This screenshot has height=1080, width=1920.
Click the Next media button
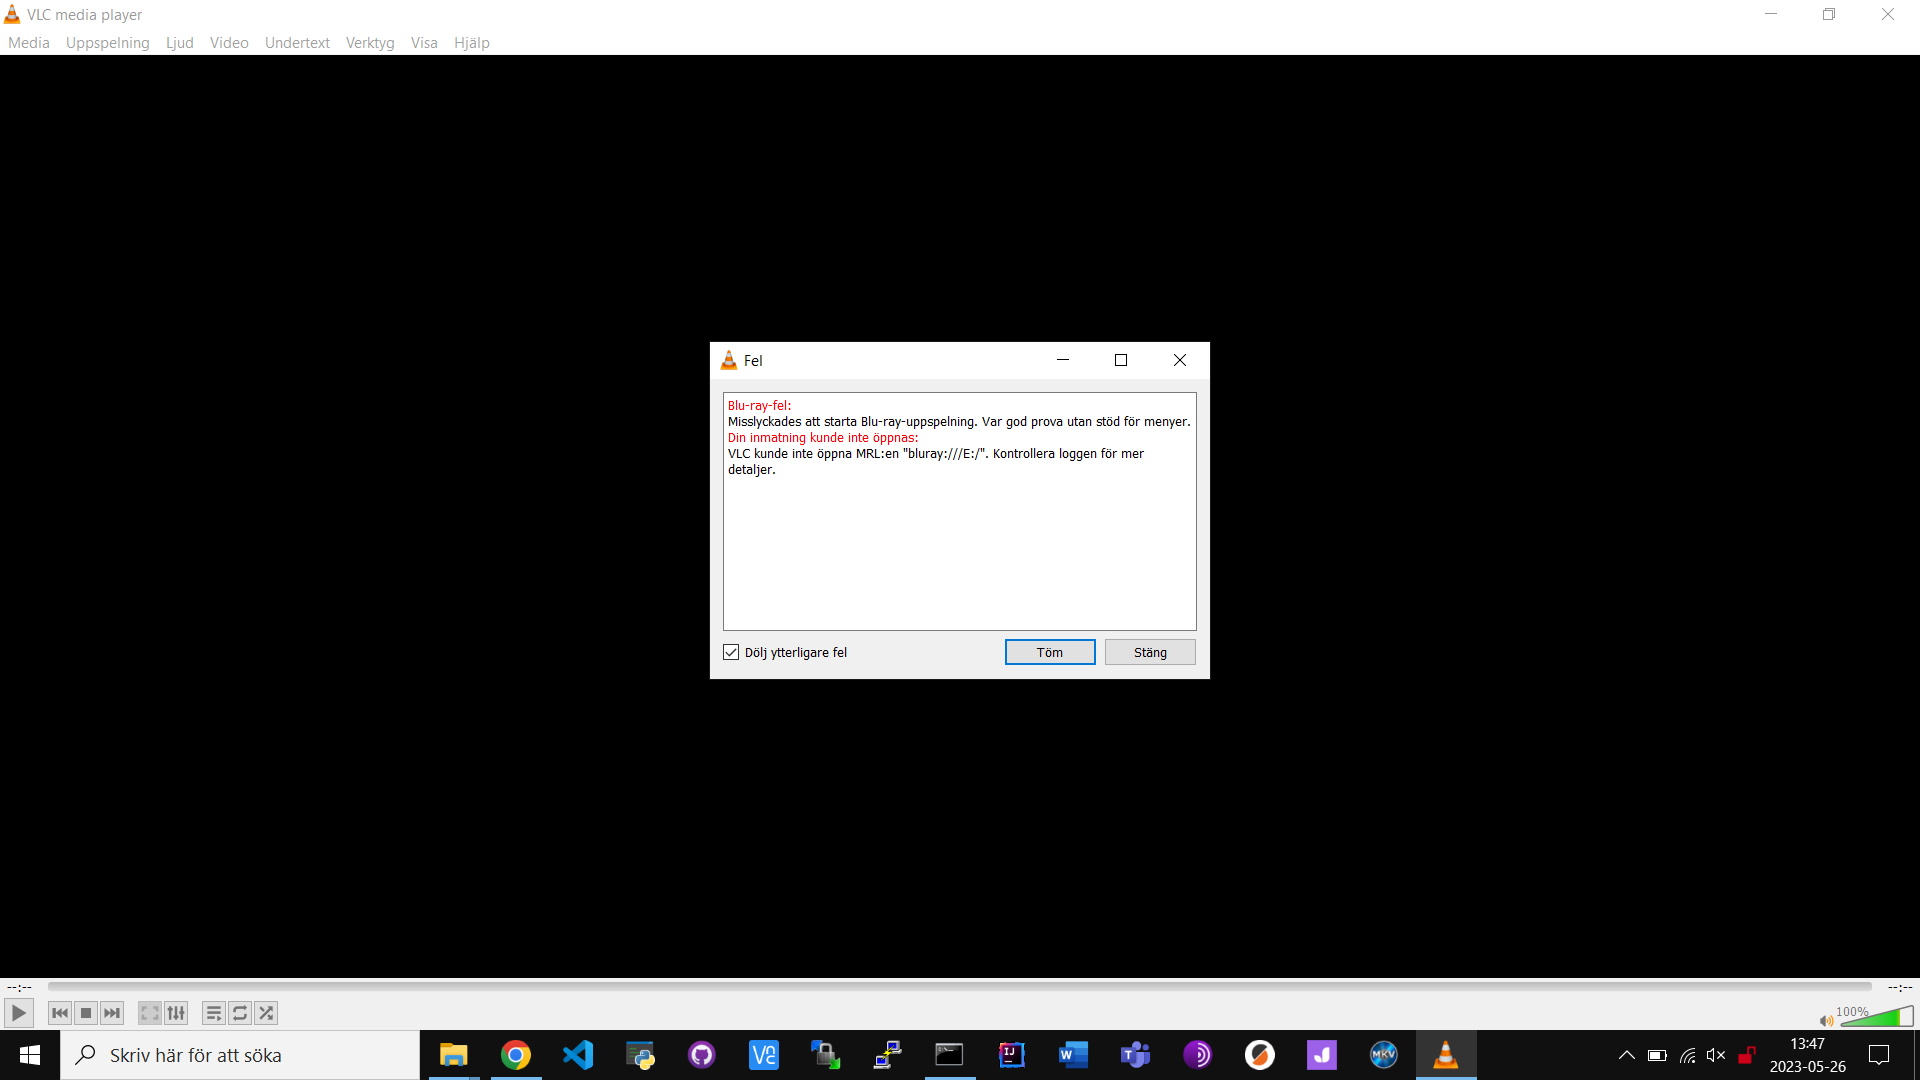(x=112, y=1013)
